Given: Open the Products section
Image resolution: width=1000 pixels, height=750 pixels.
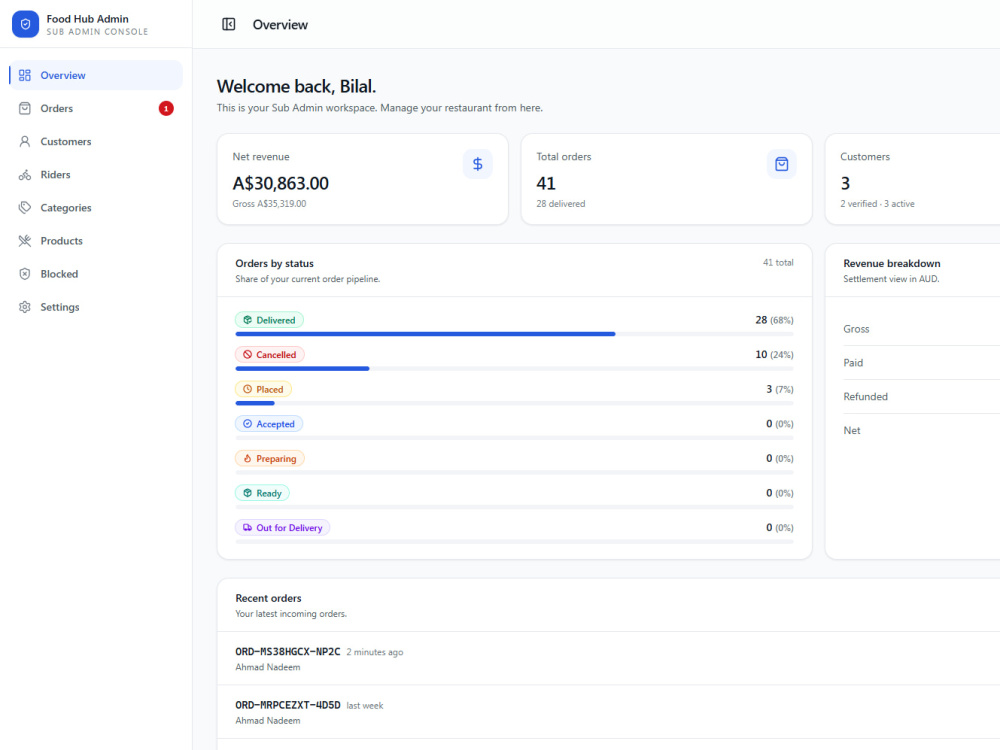Looking at the screenshot, I should click(x=96, y=241).
